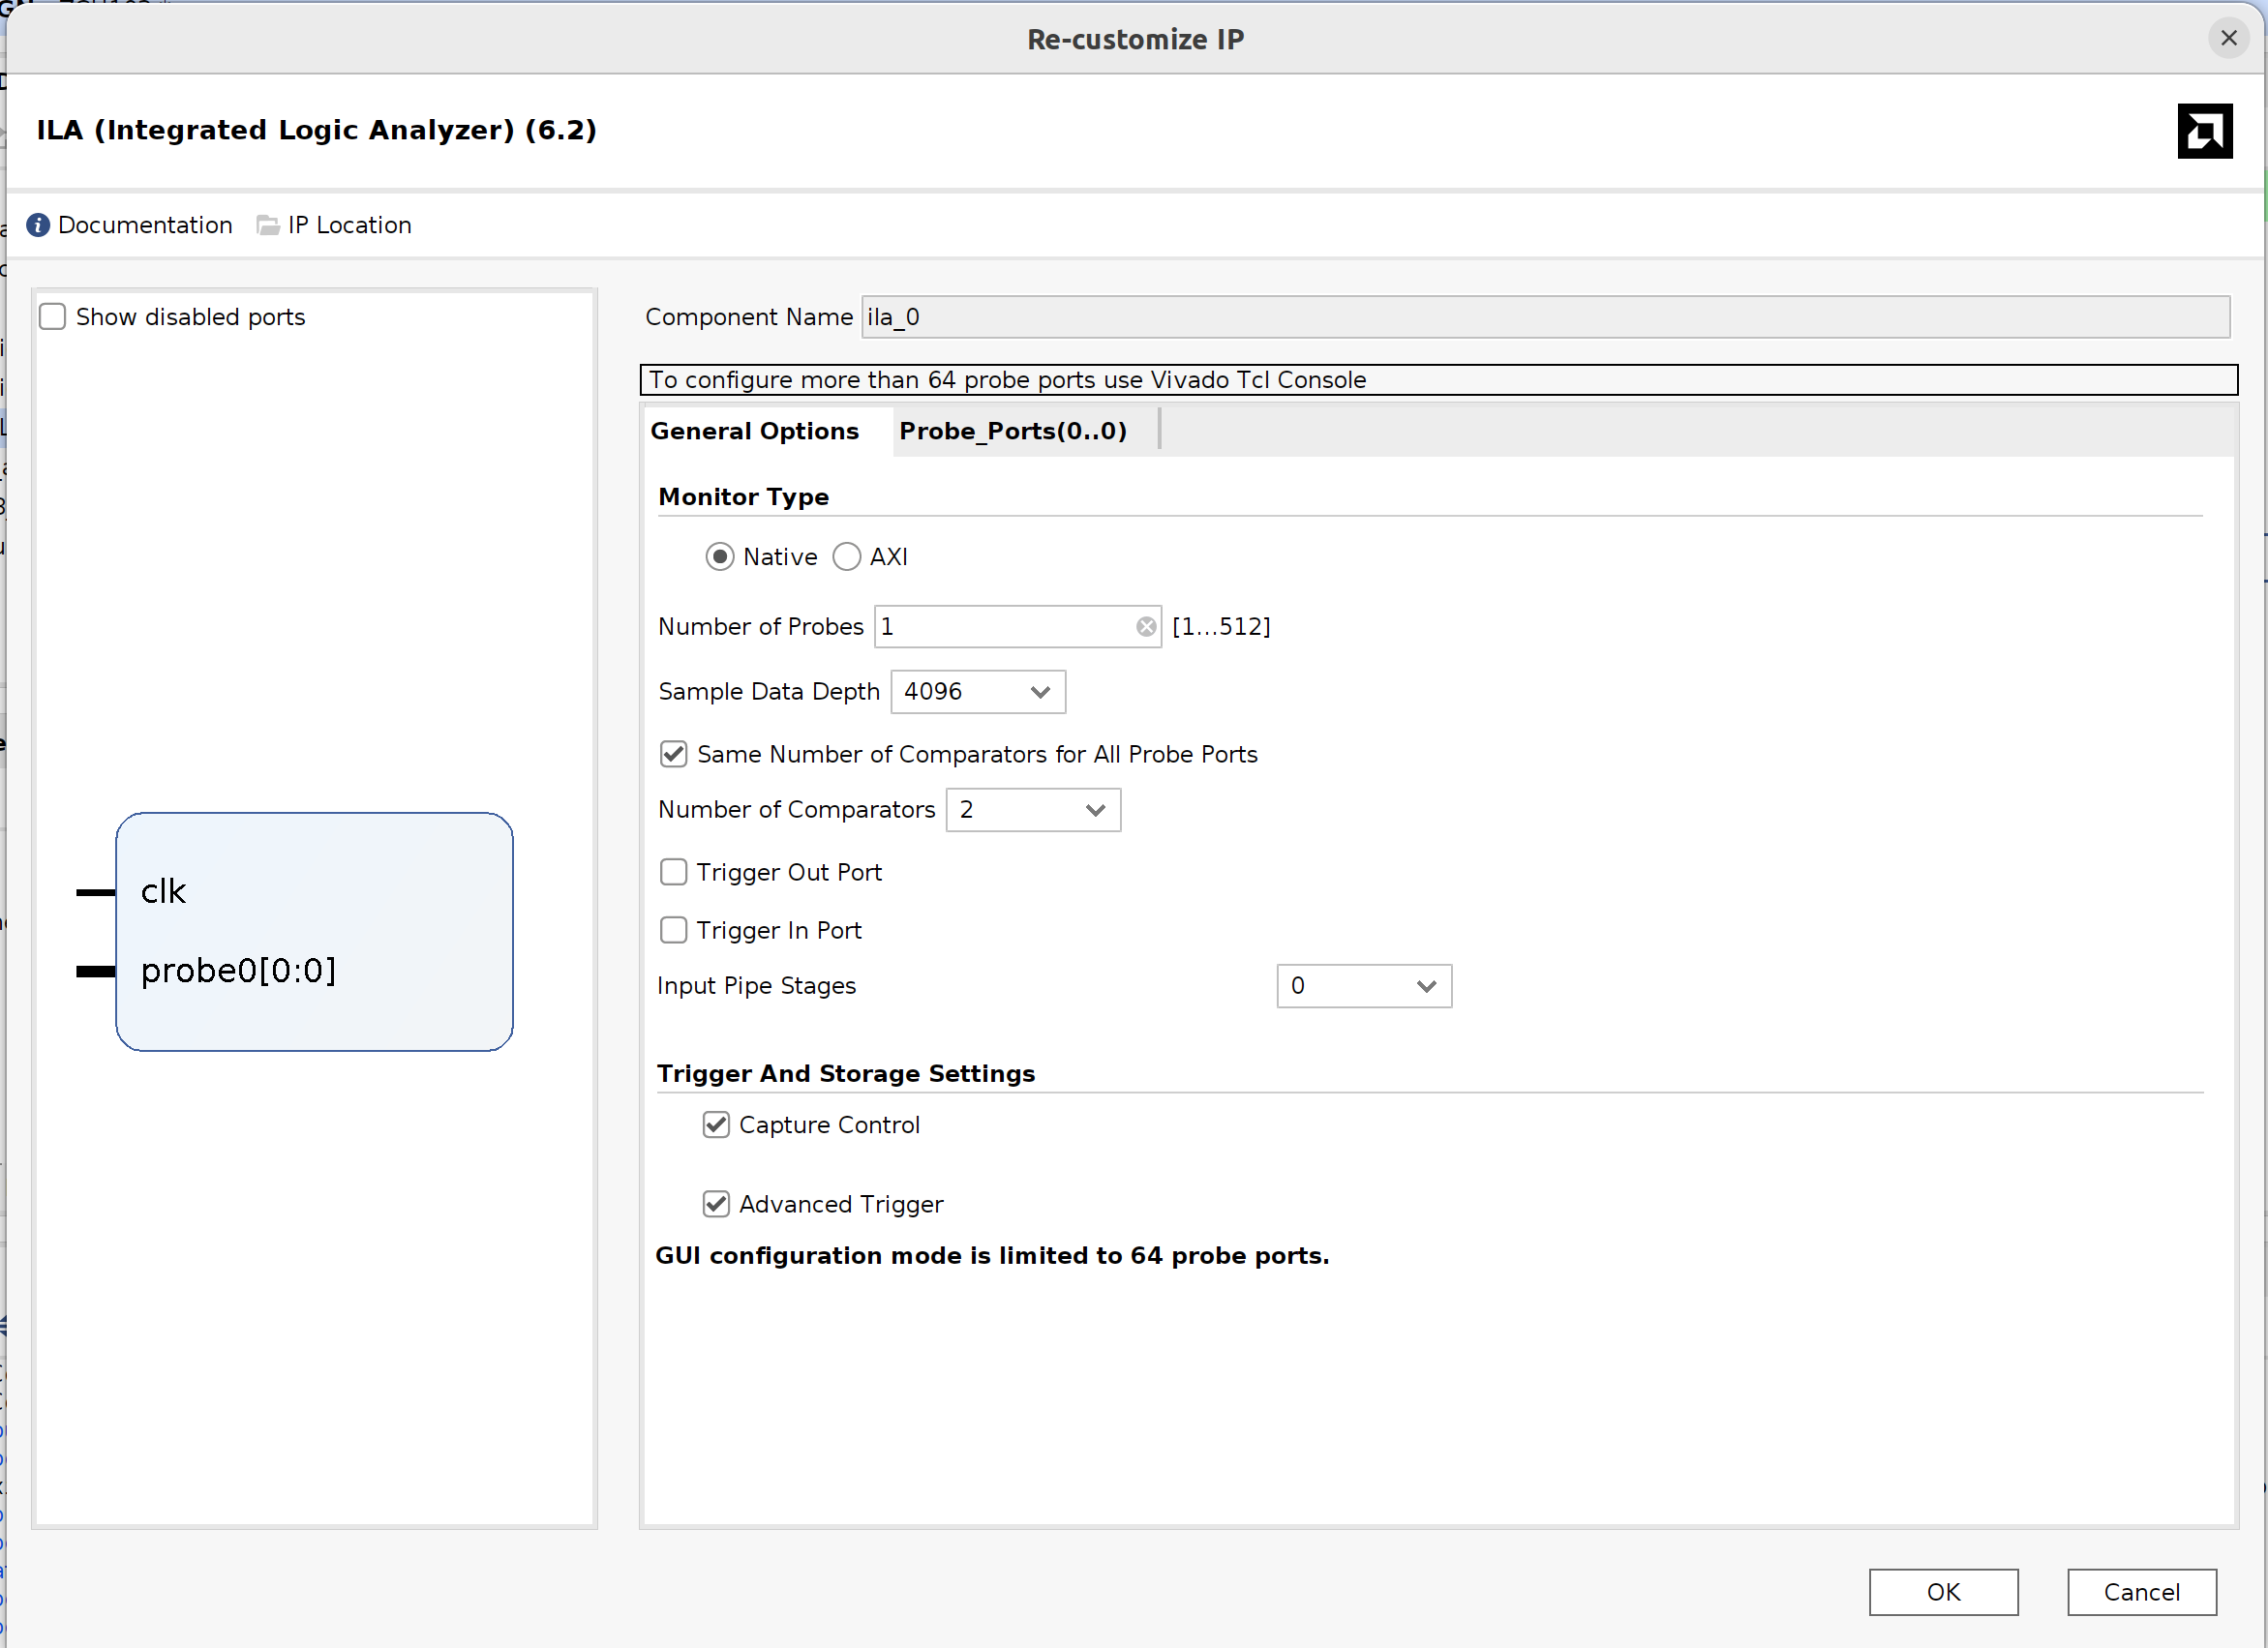Open the Documentation link
Screen dimensions: 2268x1648
pos(145,225)
